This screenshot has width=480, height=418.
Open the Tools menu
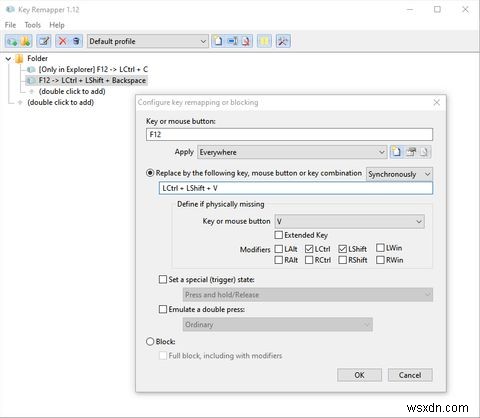pyautogui.click(x=32, y=25)
